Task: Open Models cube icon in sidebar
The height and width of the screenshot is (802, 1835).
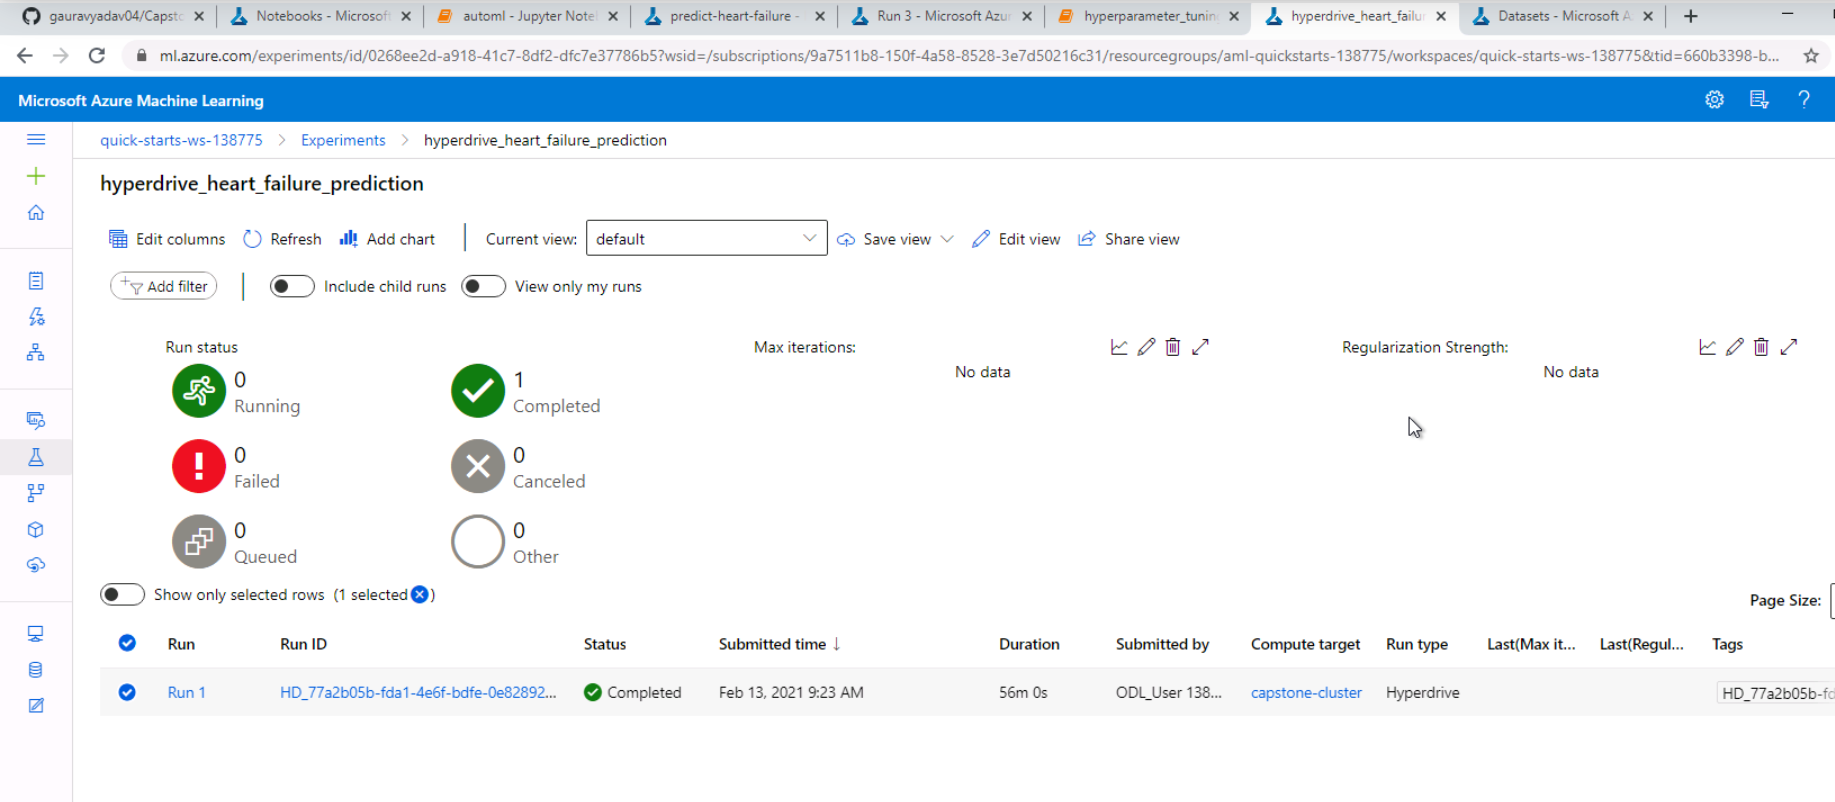Action: point(36,530)
